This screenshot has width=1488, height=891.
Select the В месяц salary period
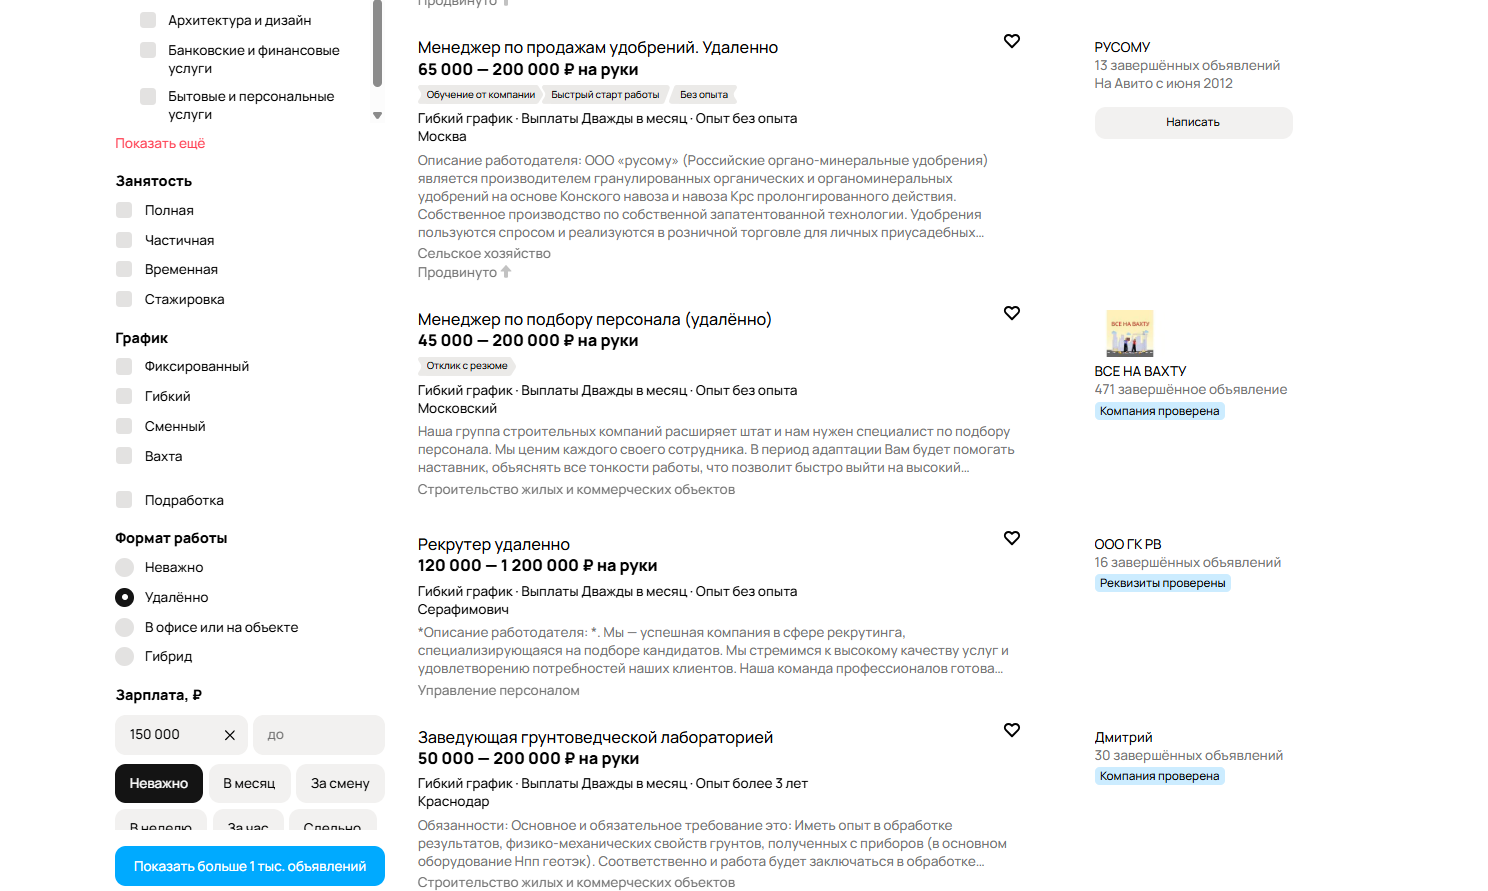pyautogui.click(x=249, y=783)
